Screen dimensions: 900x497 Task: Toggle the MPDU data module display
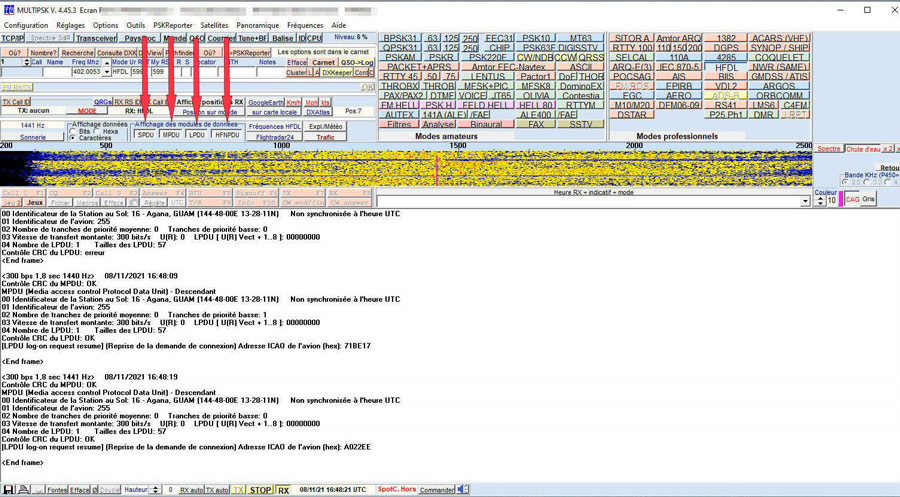(171, 135)
